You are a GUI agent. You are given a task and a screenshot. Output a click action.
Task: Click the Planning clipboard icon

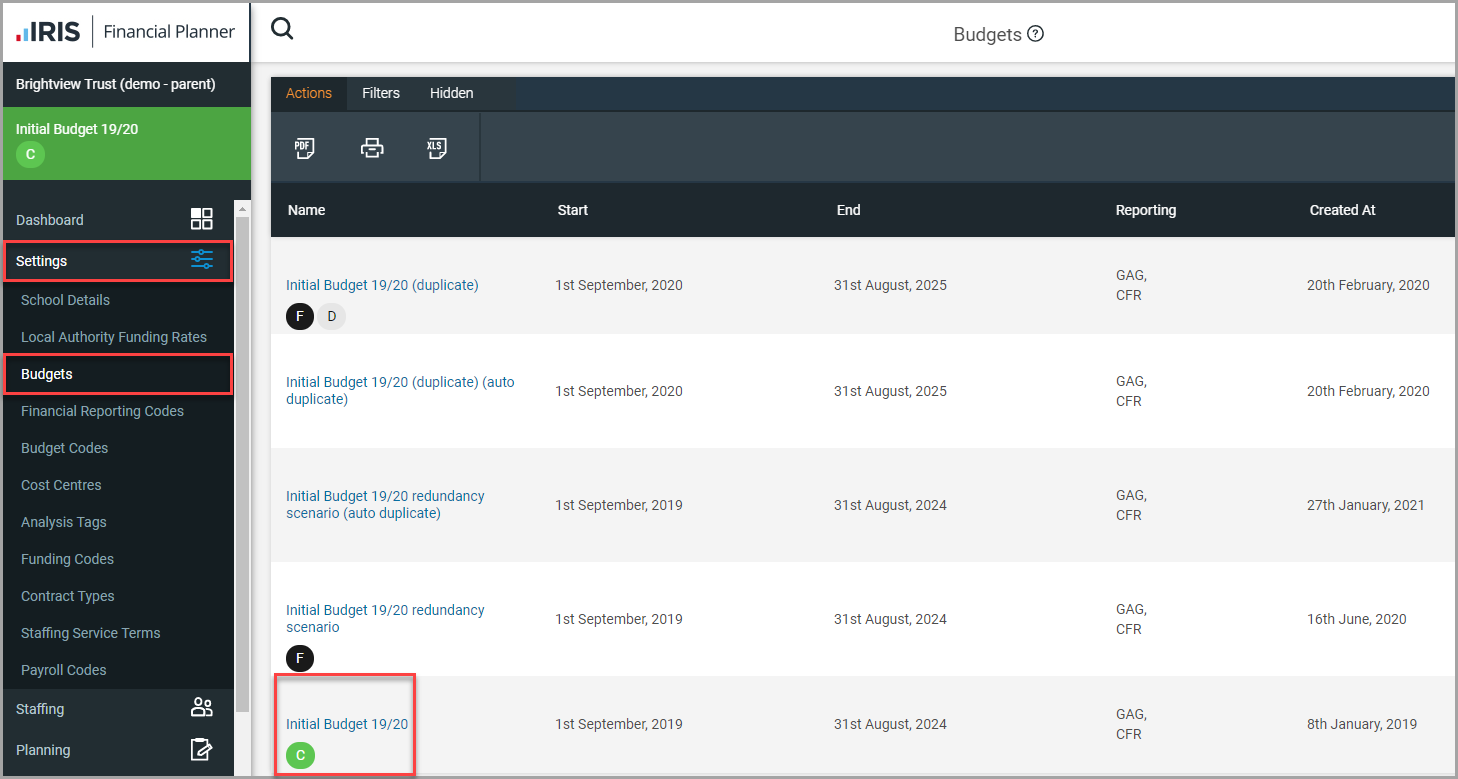202,750
